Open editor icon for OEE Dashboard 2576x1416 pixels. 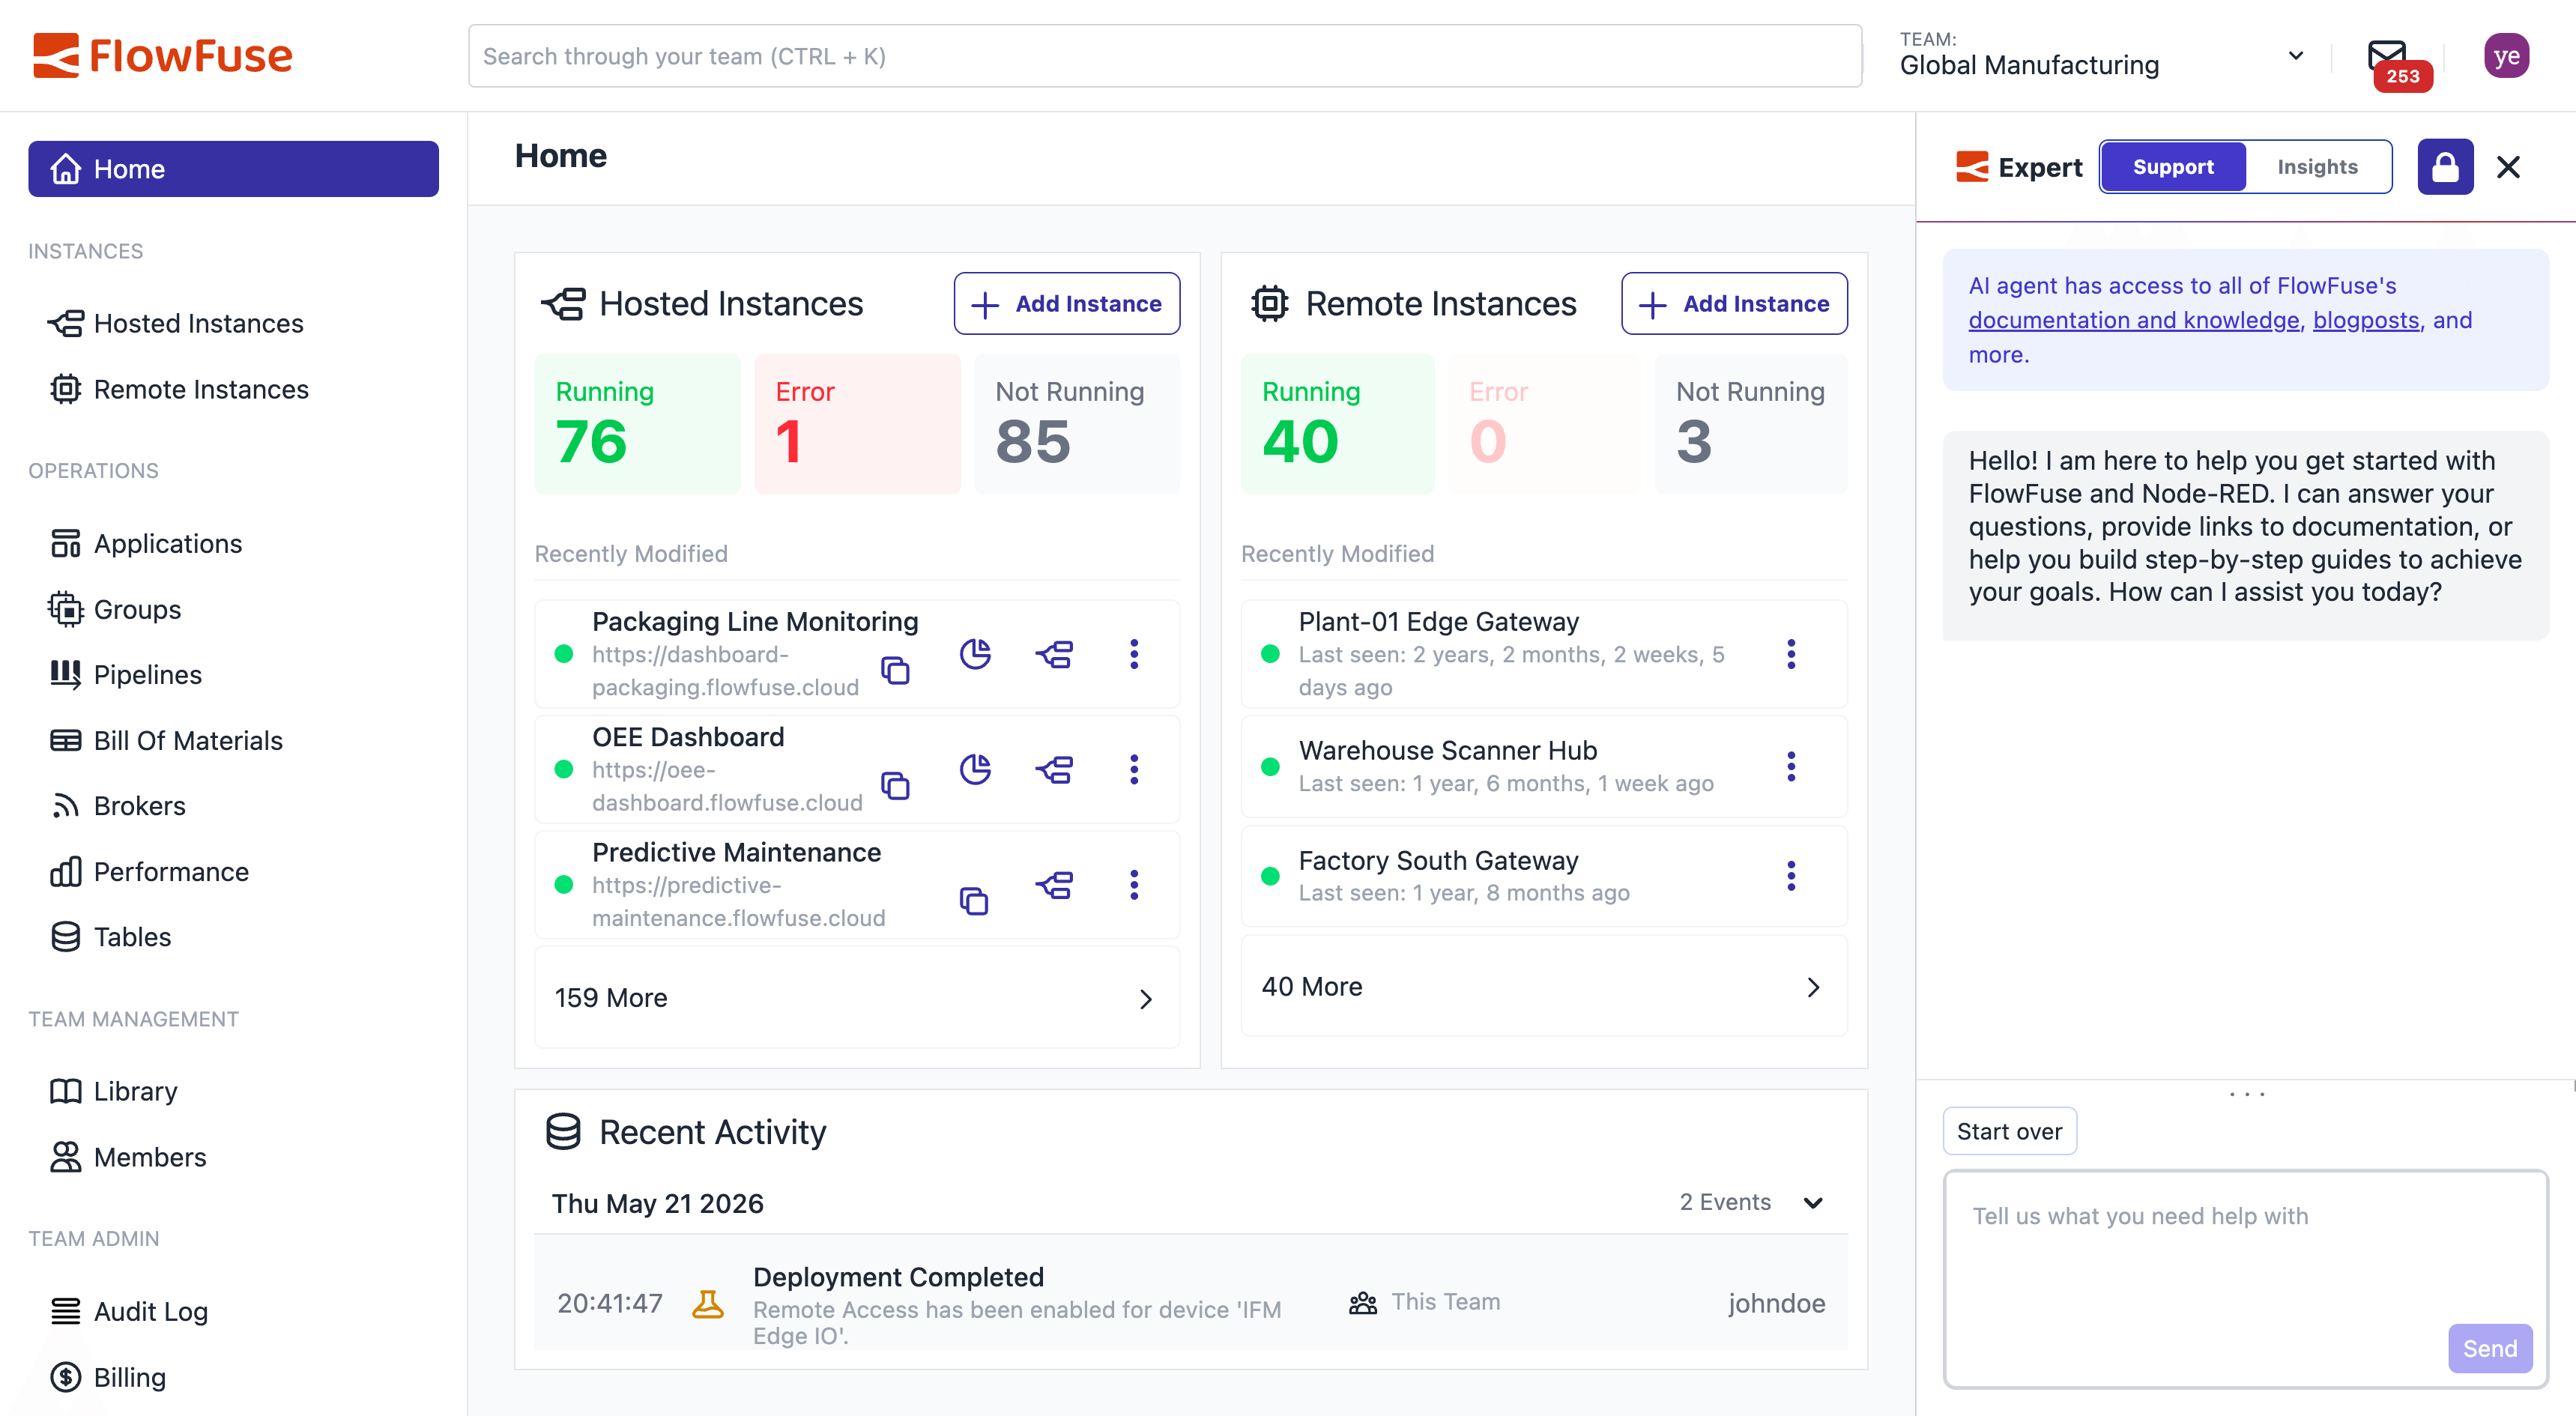[x=1055, y=769]
